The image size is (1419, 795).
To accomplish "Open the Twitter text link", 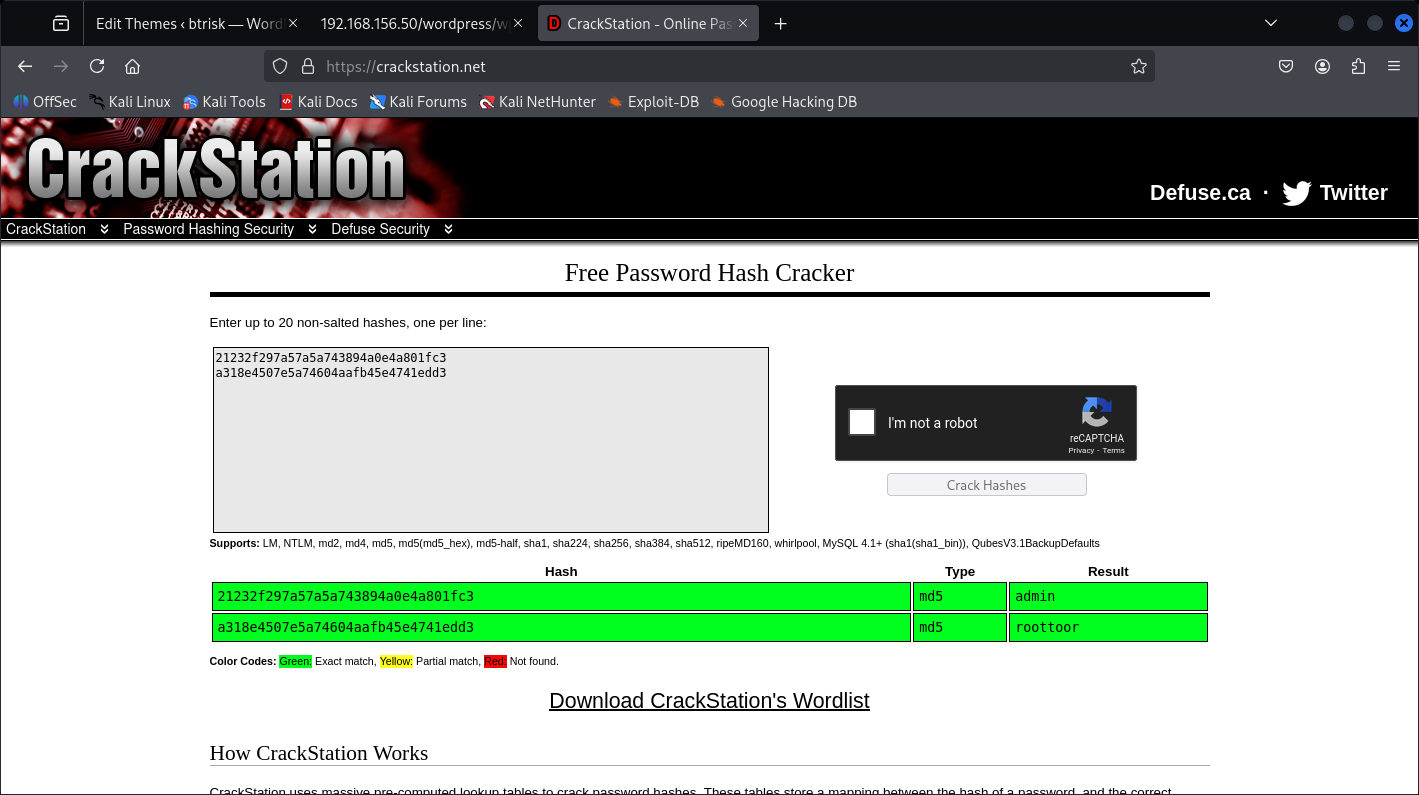I will [1353, 193].
